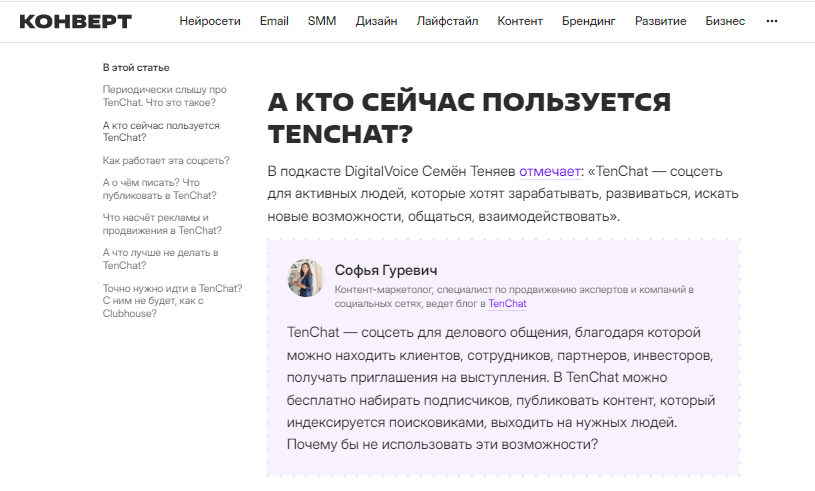The height and width of the screenshot is (491, 815).
Task: Click the КОНВЕРТ site logo
Action: click(75, 21)
